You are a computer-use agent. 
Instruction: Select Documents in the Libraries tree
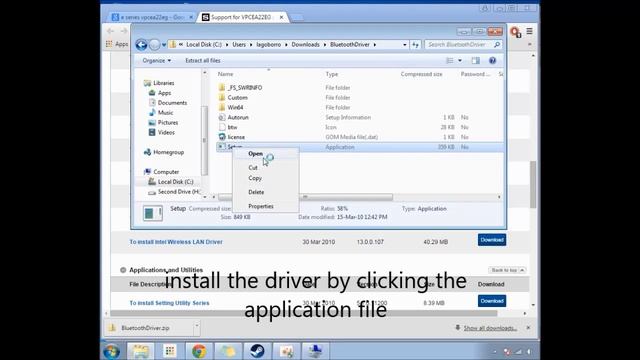[x=172, y=103]
